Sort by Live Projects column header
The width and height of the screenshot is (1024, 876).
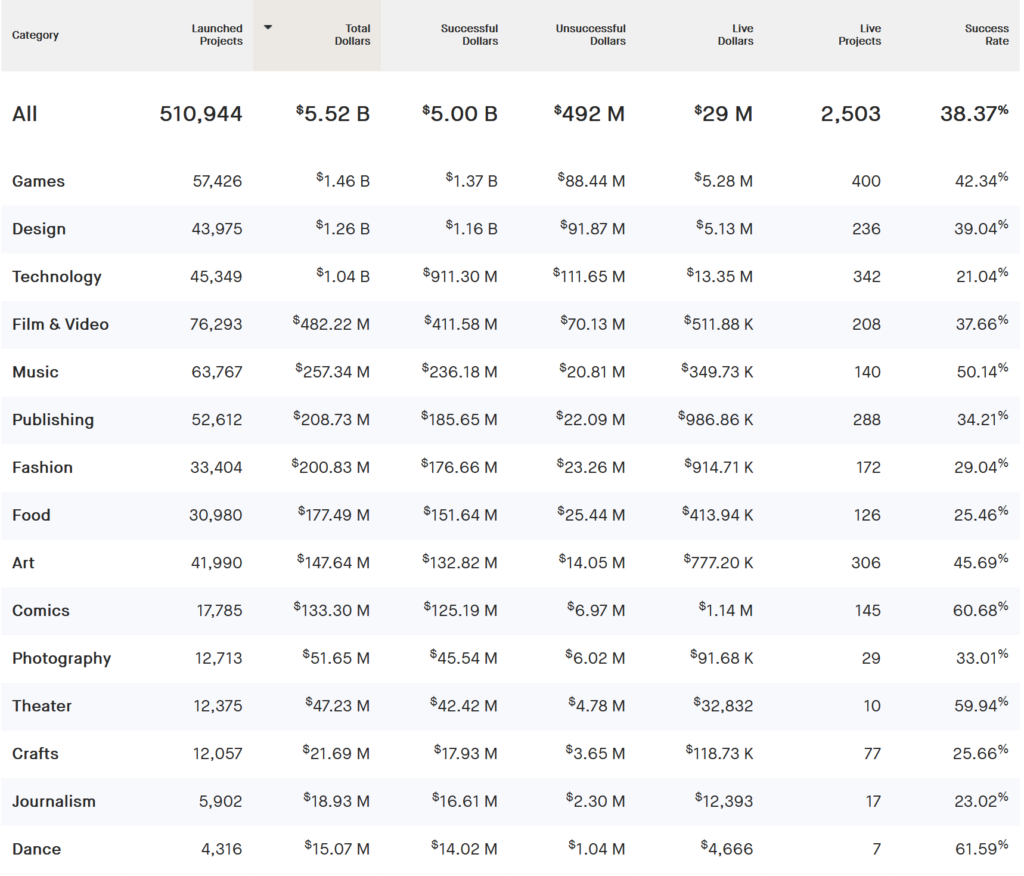859,35
